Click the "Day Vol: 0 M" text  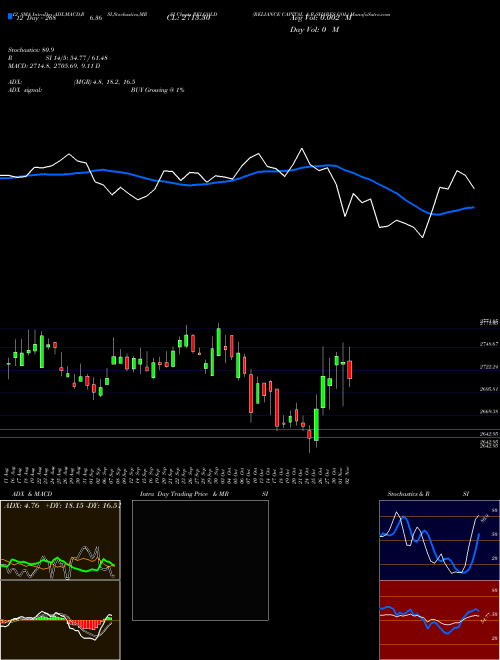click(314, 30)
